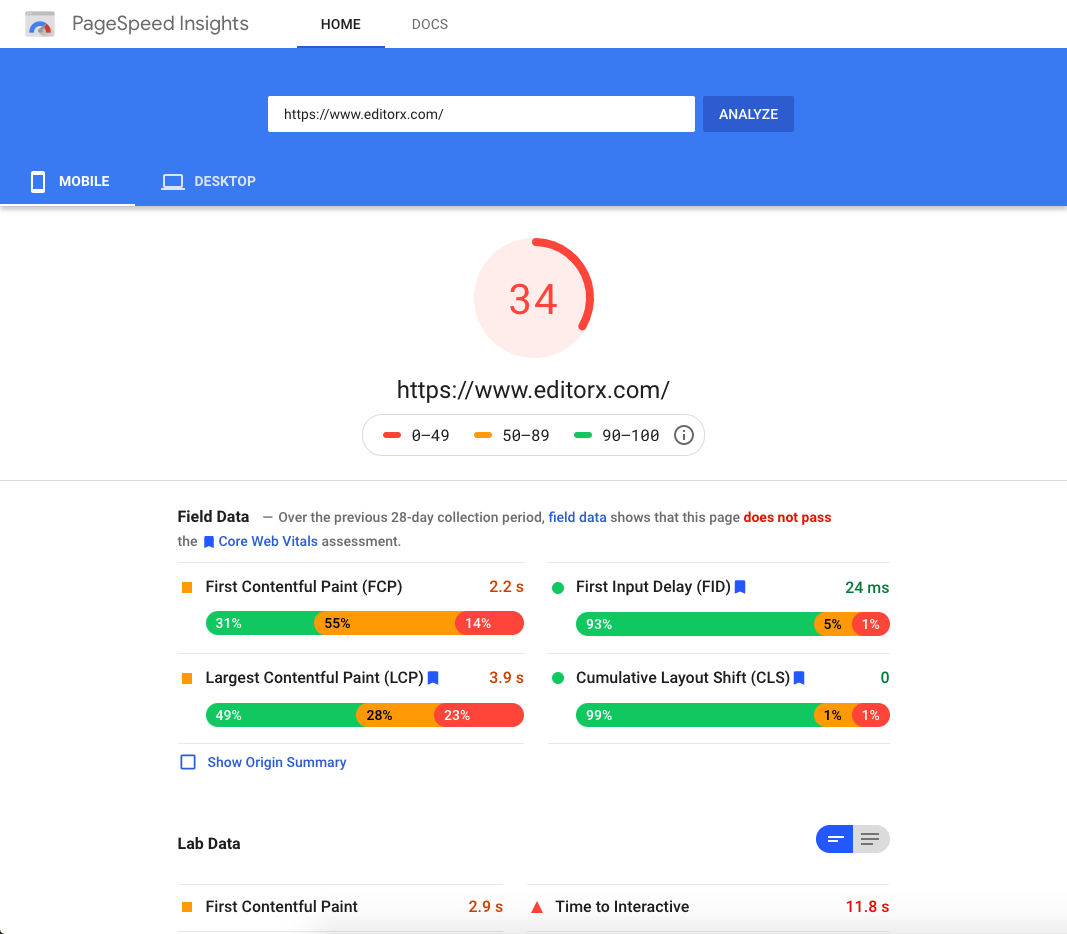Viewport: 1067px width, 934px height.
Task: Click the 'First Input Delay (FID)' label
Action: click(653, 586)
